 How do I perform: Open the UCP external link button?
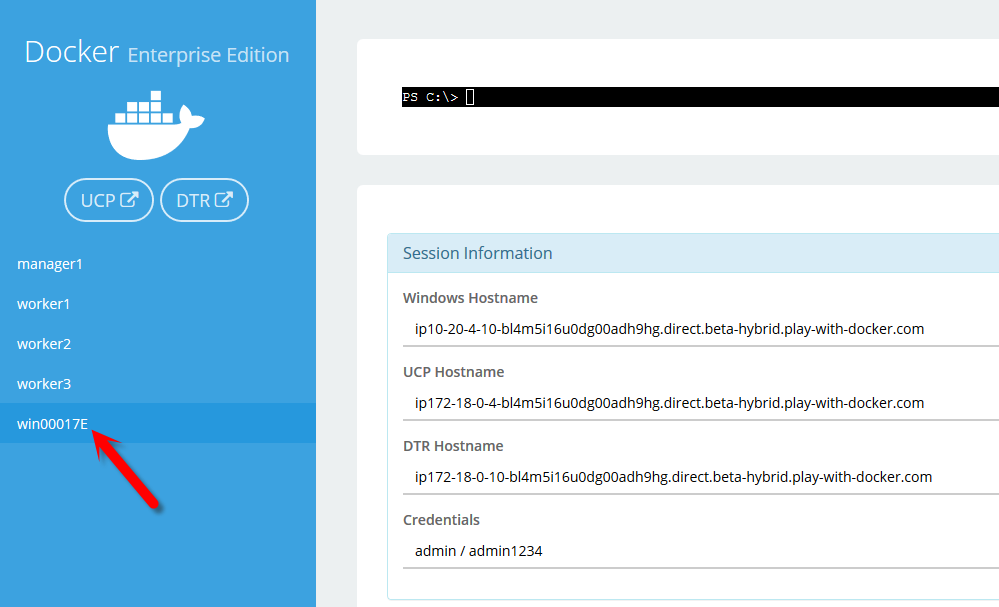pyautogui.click(x=109, y=200)
